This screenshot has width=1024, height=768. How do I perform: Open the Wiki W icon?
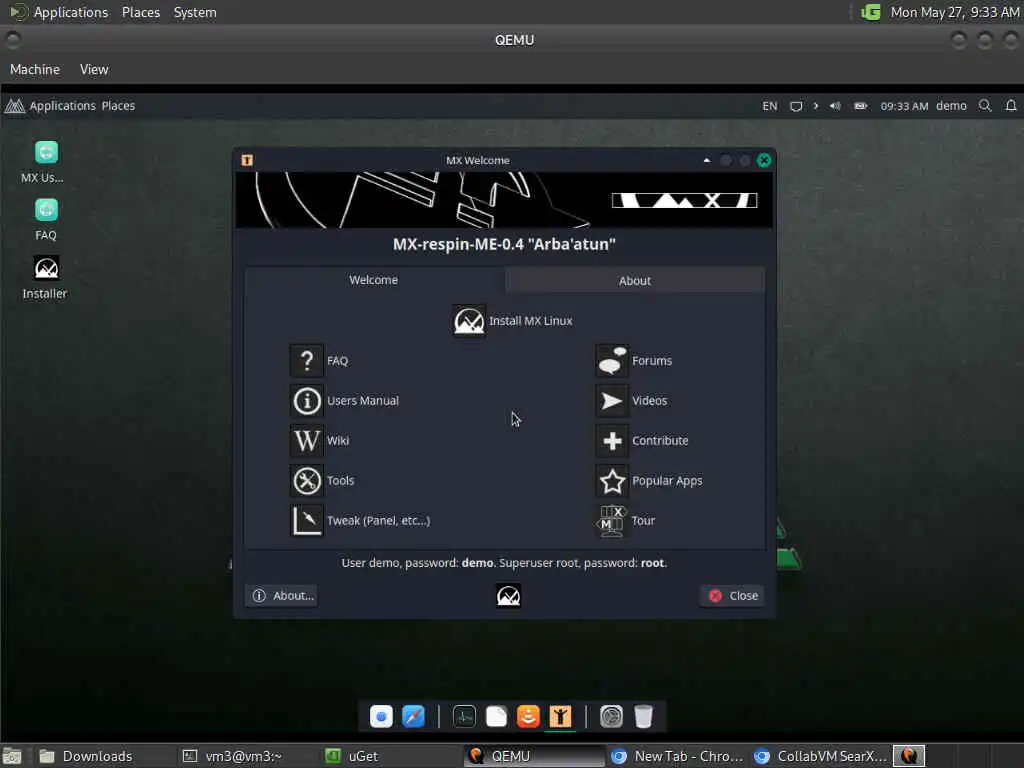click(x=306, y=440)
